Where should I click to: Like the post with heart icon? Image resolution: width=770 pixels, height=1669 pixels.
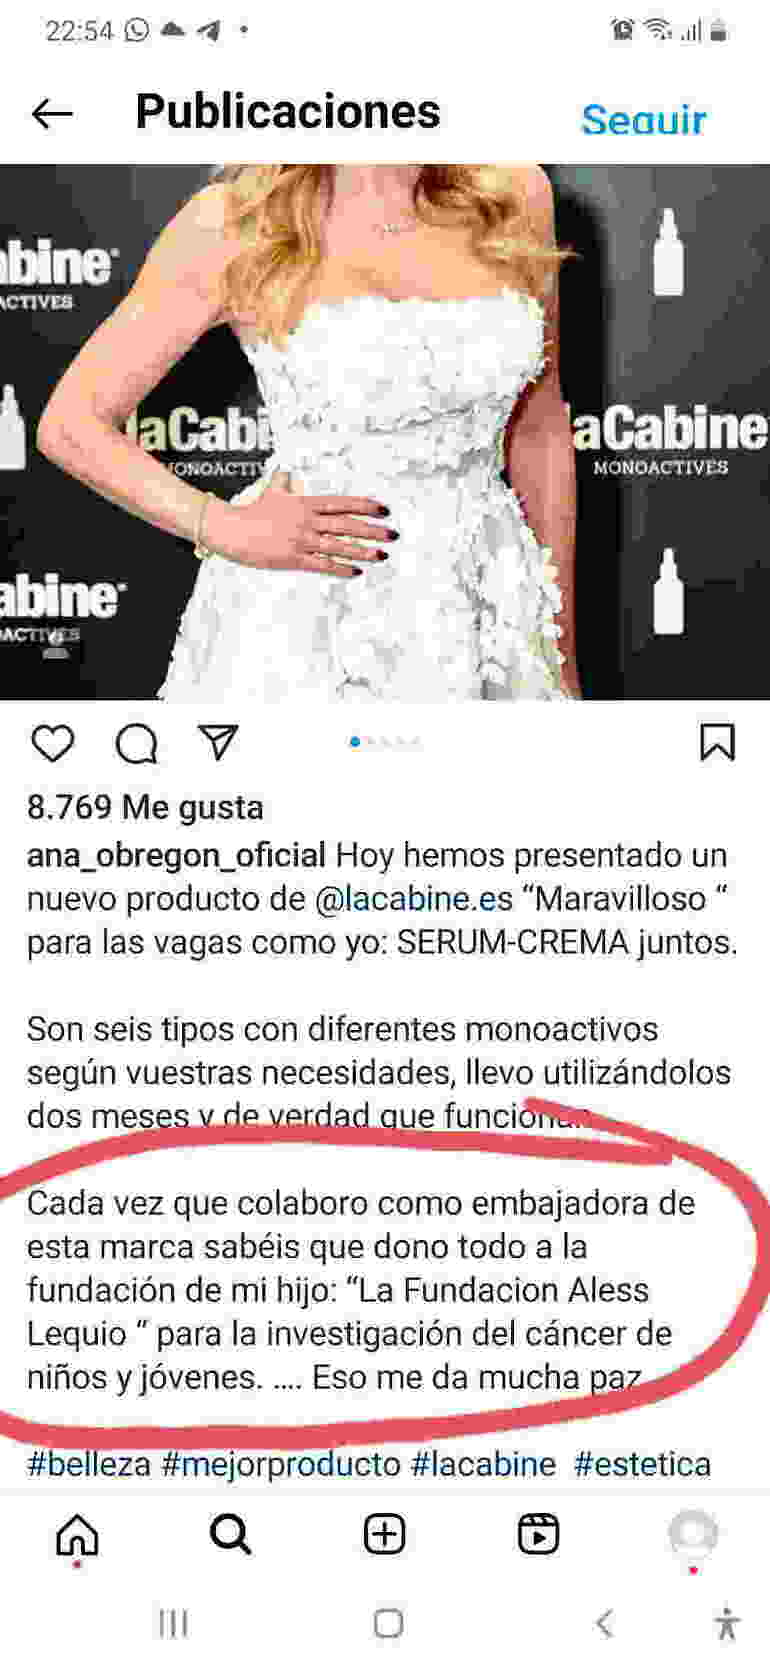(x=53, y=744)
